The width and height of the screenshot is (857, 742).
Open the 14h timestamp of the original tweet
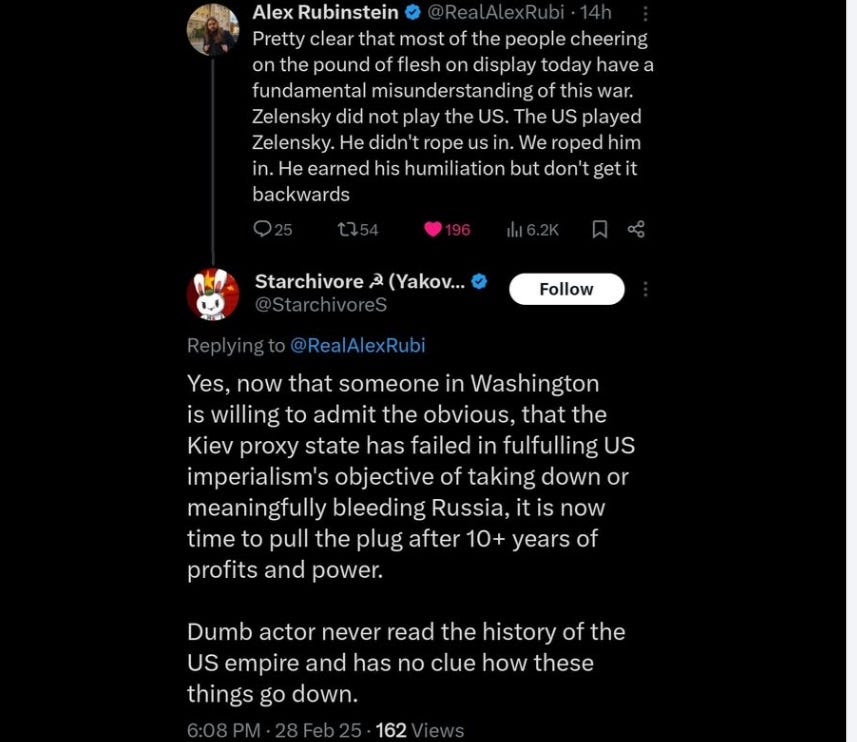tap(596, 13)
